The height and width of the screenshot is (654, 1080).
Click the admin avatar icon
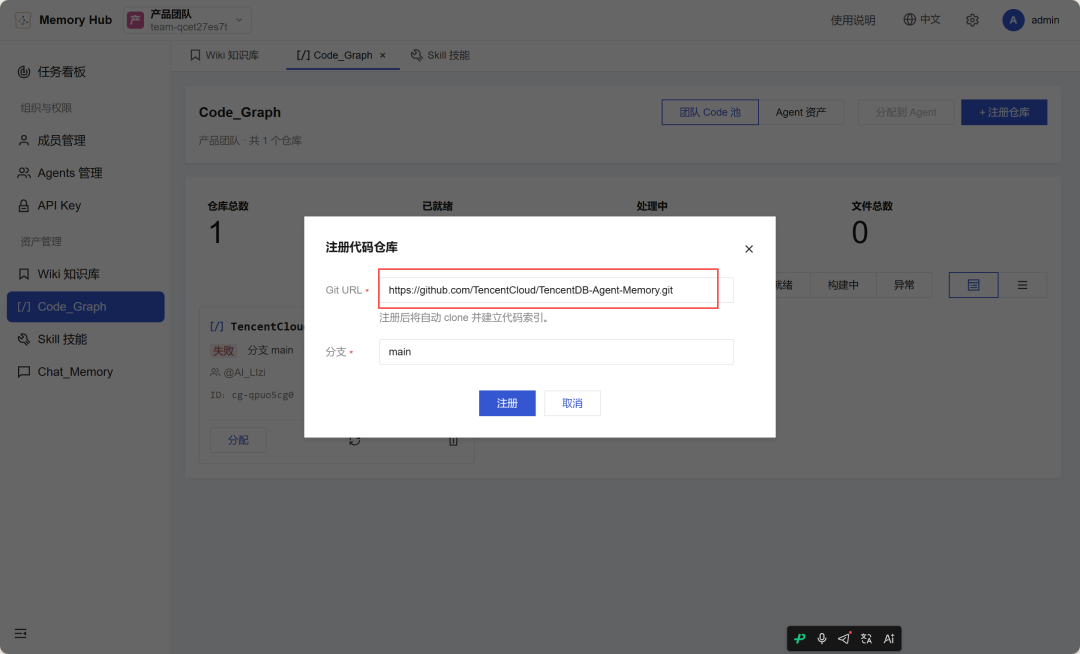[1012, 20]
